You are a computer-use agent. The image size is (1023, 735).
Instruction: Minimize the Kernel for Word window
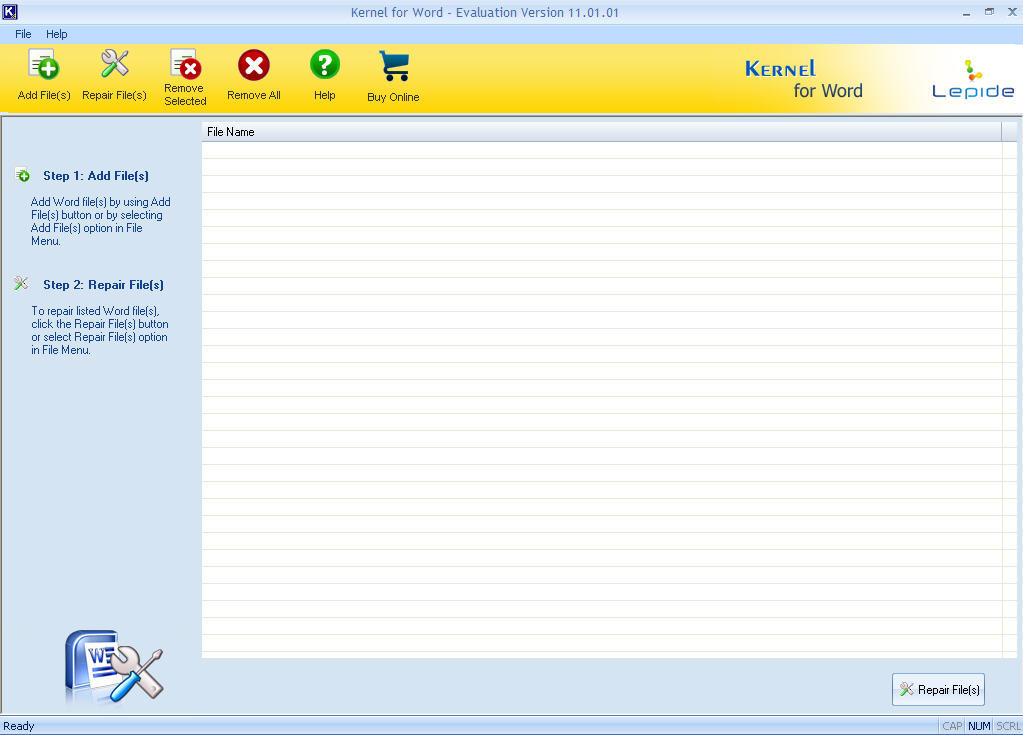pos(966,12)
